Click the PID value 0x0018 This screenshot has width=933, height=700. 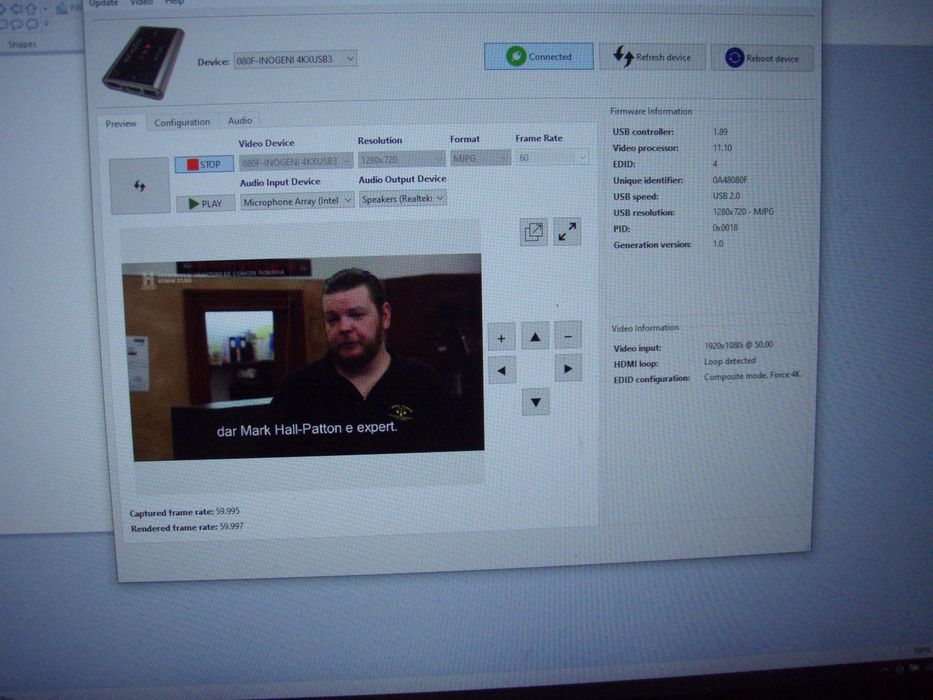pyautogui.click(x=725, y=228)
